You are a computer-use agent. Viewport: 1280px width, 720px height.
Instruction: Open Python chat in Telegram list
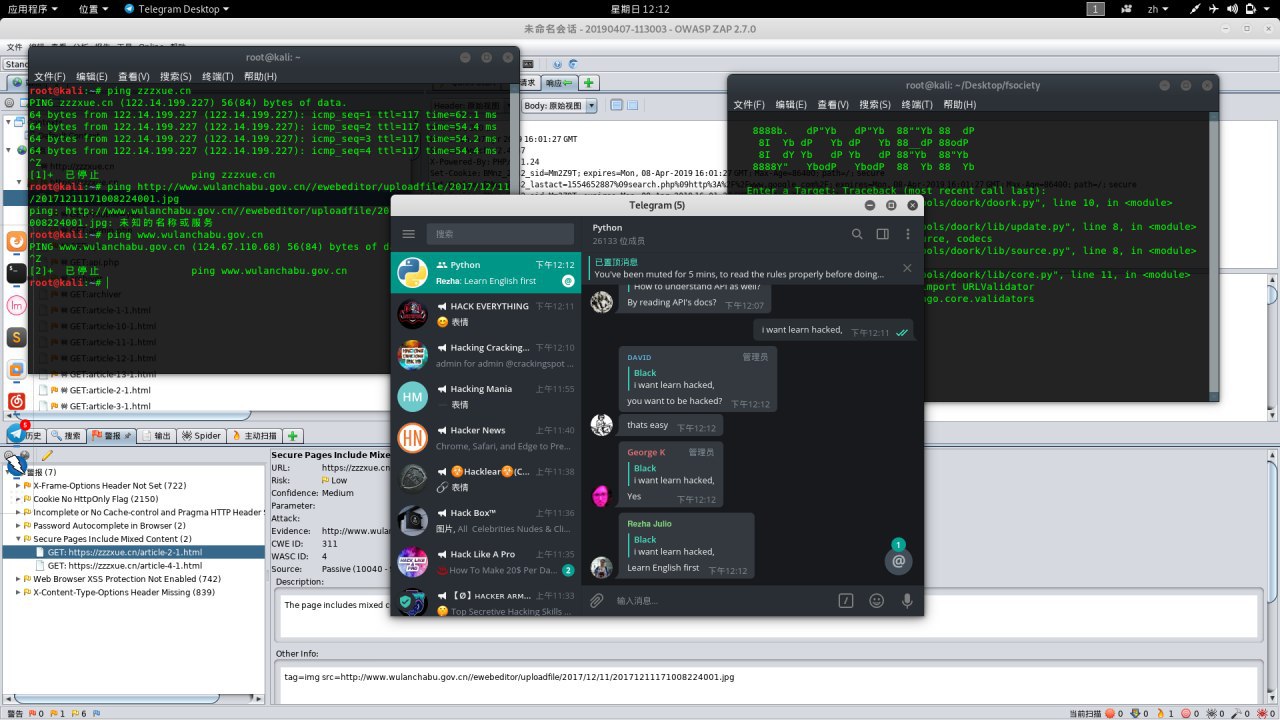(x=485, y=273)
